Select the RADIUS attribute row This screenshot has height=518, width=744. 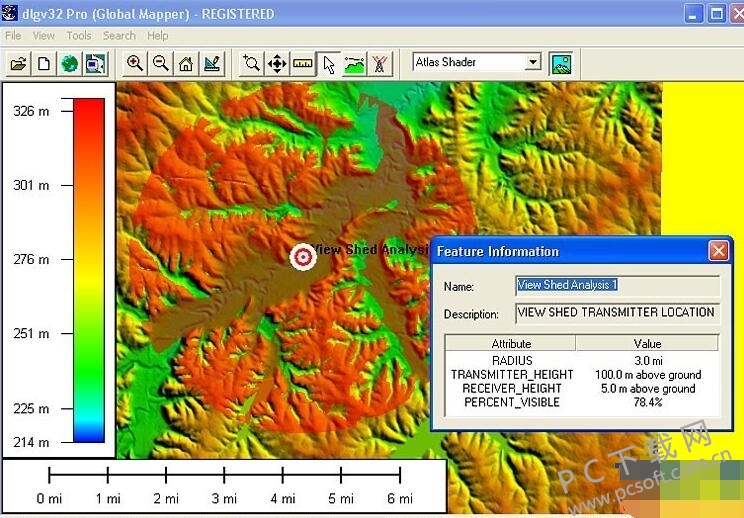pyautogui.click(x=582, y=361)
